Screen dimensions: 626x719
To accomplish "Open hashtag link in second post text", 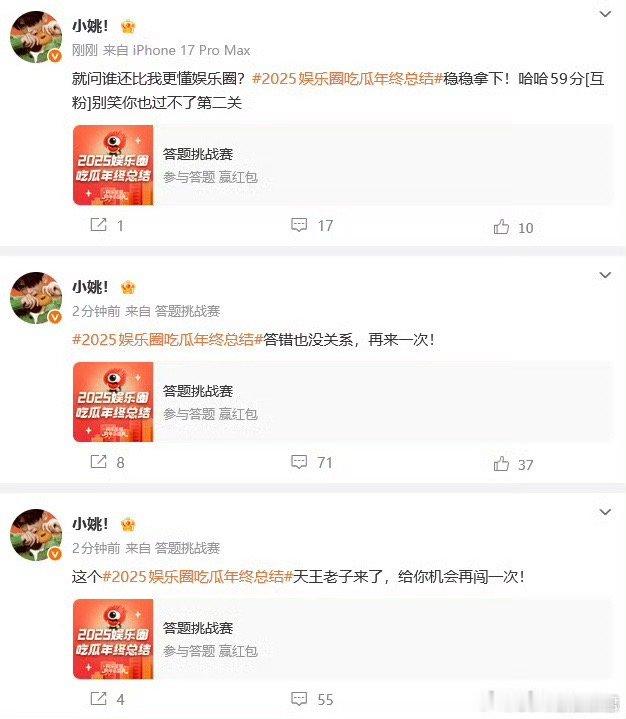I will (x=167, y=339).
